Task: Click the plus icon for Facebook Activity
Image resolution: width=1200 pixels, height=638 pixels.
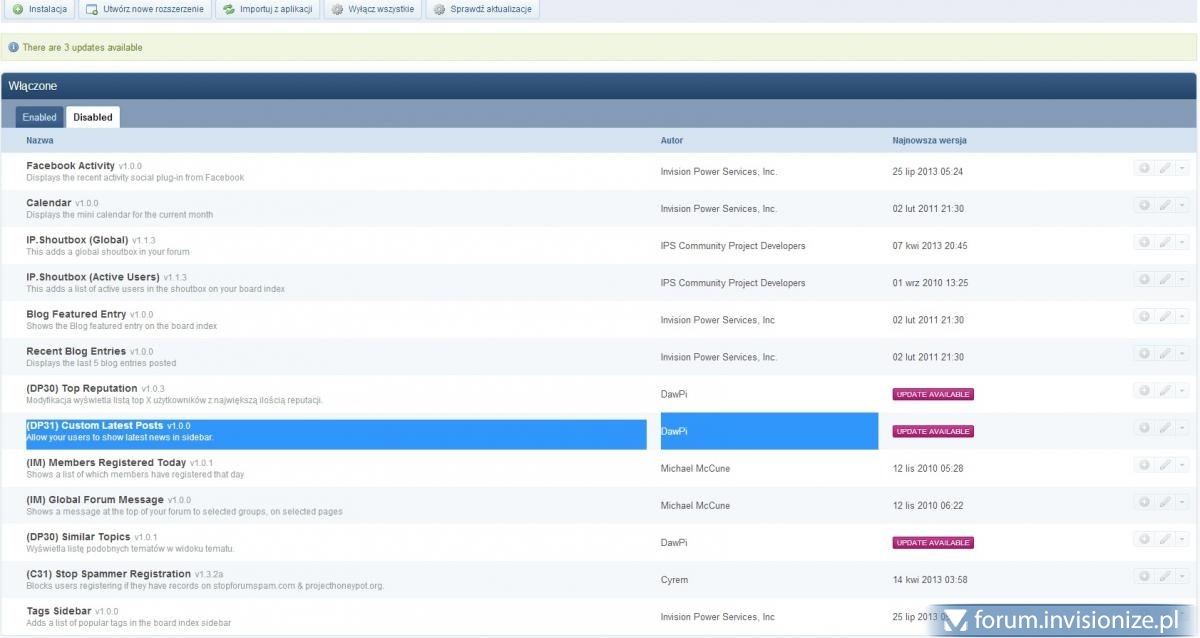Action: pos(1144,168)
